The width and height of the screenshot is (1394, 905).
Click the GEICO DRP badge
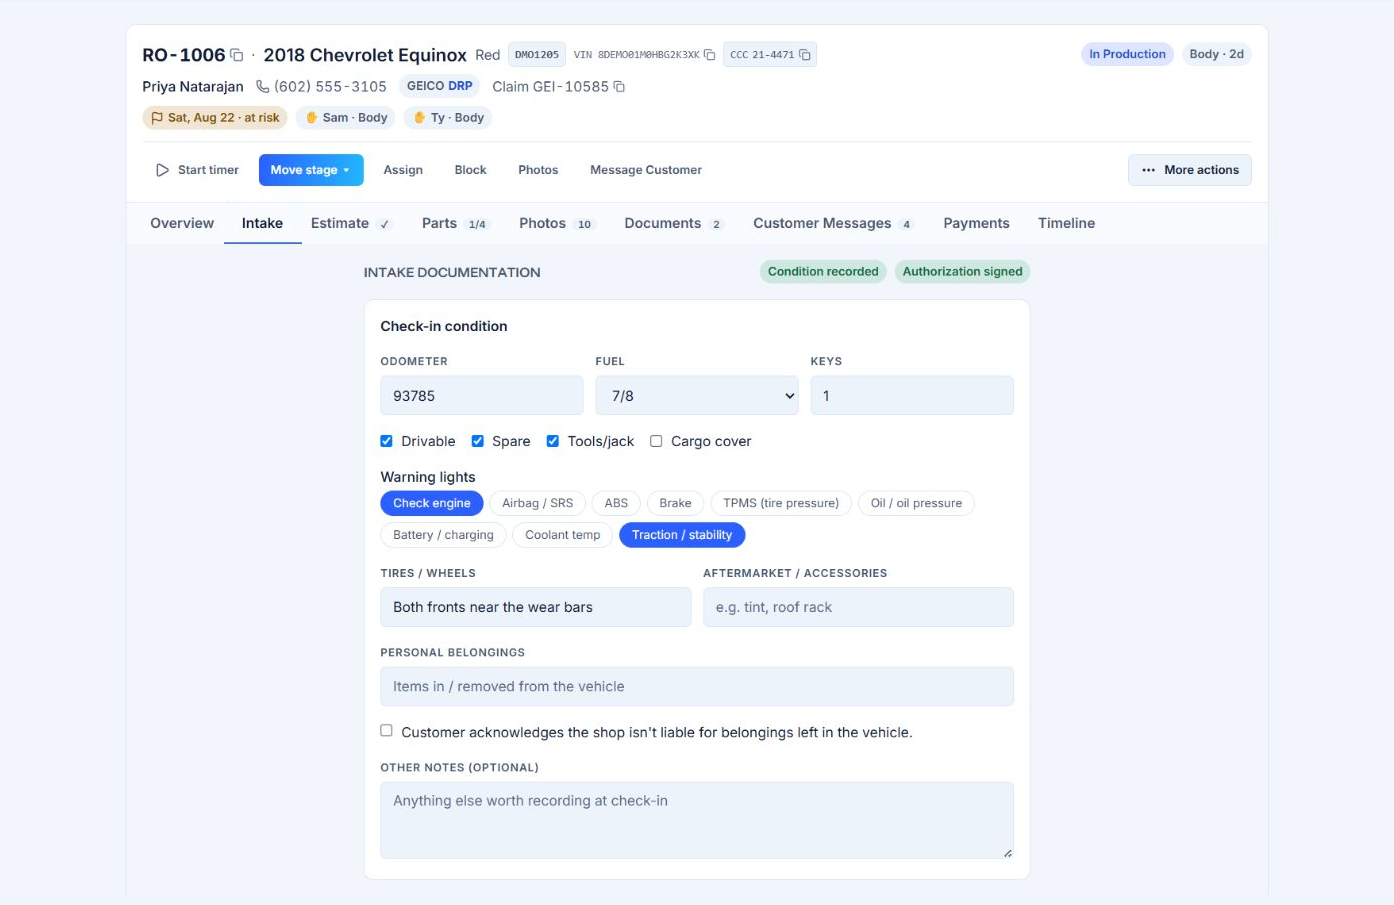[439, 86]
